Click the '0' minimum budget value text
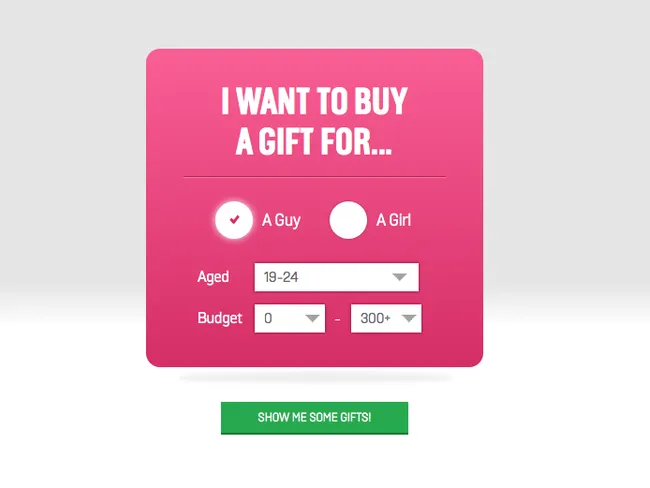This screenshot has width=650, height=488. tap(268, 318)
